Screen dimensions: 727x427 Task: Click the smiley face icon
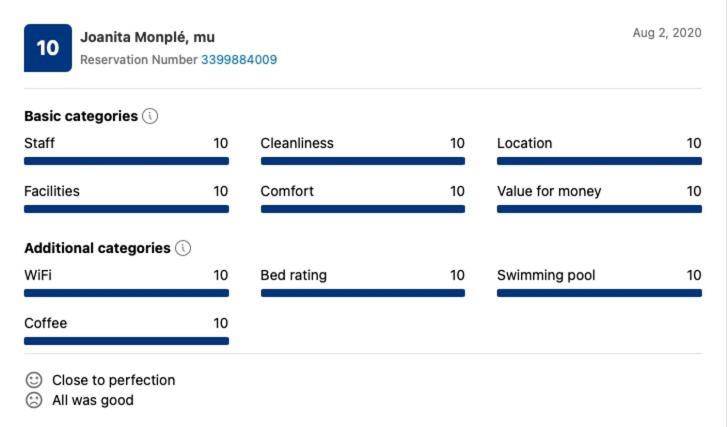click(x=34, y=380)
